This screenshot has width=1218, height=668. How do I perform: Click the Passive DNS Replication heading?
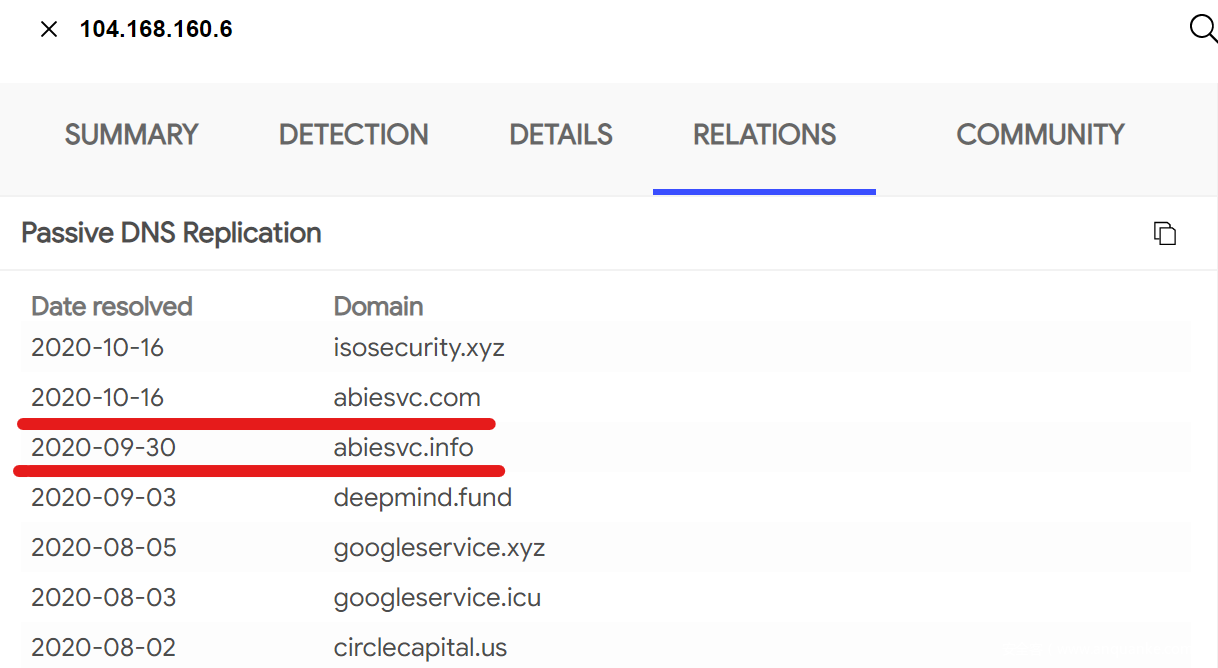tap(171, 233)
